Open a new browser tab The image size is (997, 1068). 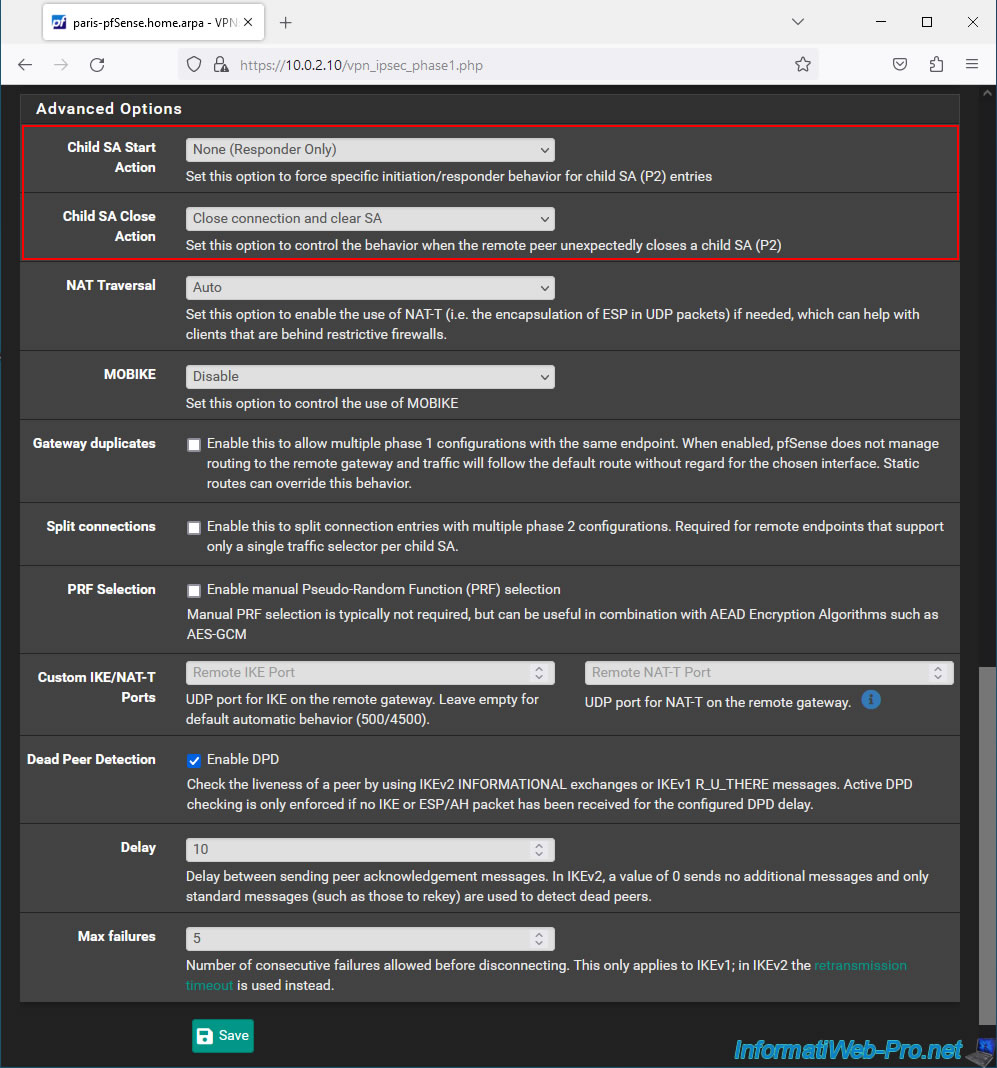click(x=285, y=22)
